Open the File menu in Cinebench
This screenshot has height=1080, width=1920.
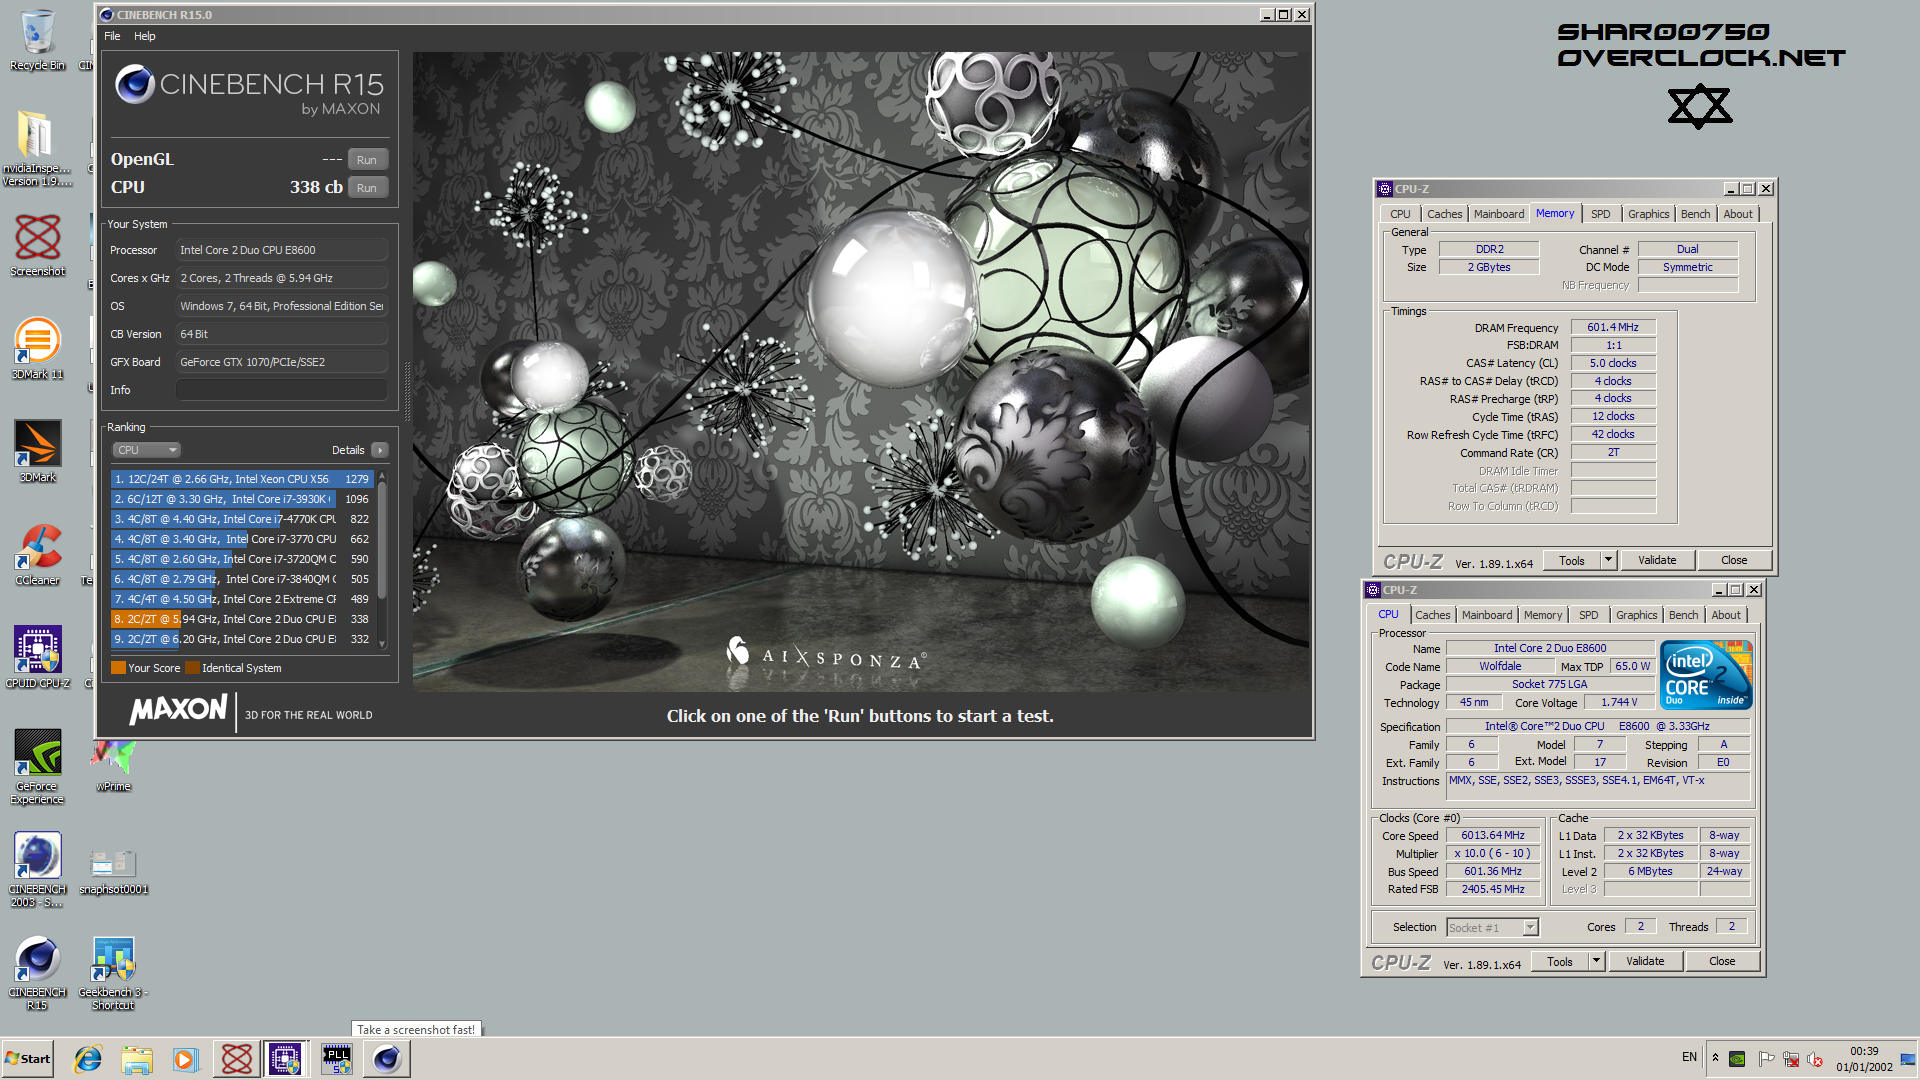tap(112, 36)
